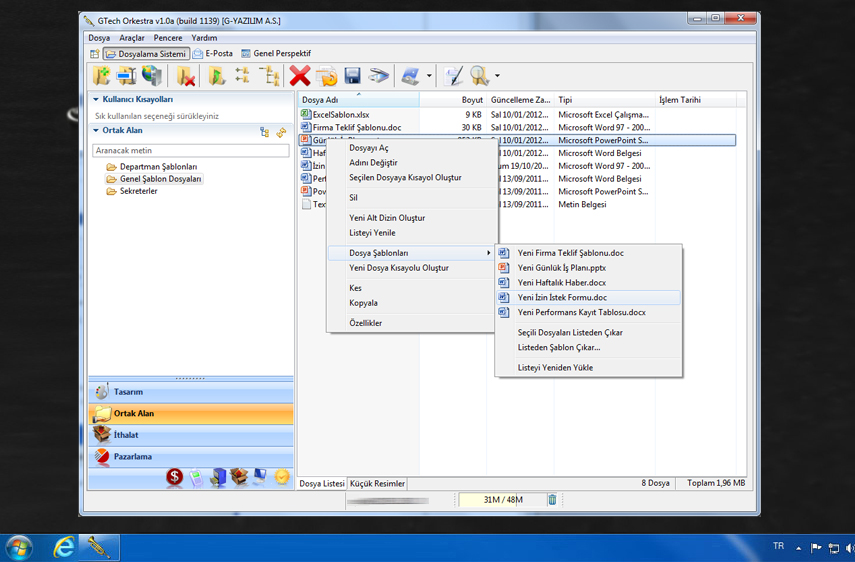This screenshot has width=855, height=562.
Task: Collapse the Kullanıcı Kısayolları section
Action: pos(96,100)
